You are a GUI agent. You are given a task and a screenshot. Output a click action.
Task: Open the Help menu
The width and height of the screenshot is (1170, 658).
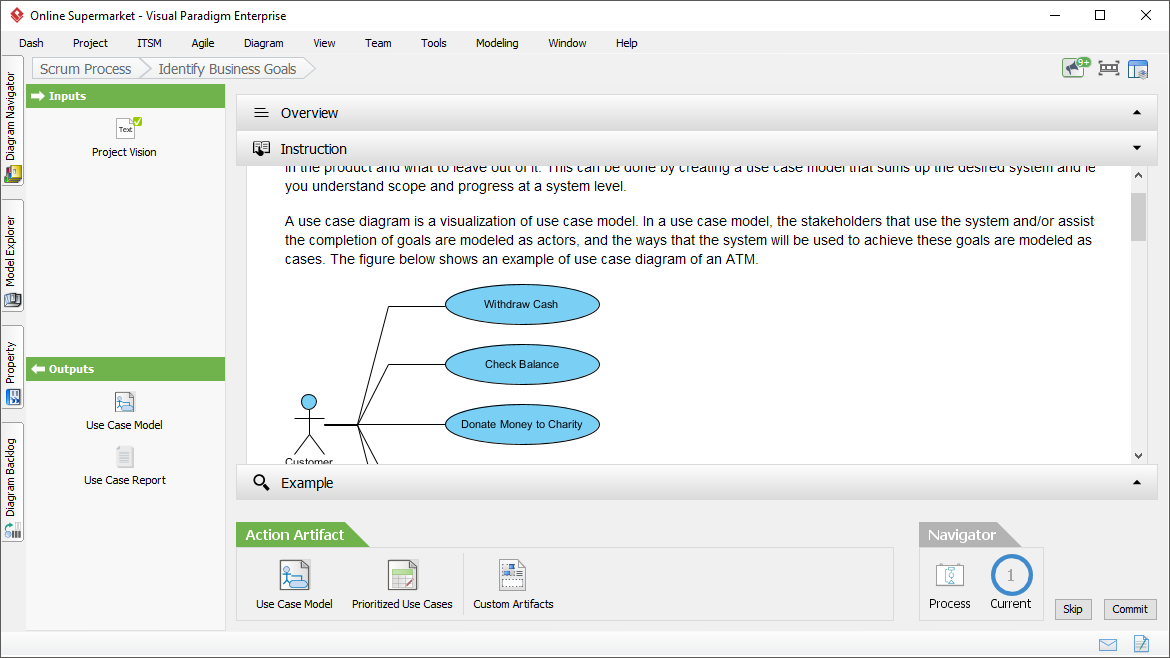[x=627, y=43]
